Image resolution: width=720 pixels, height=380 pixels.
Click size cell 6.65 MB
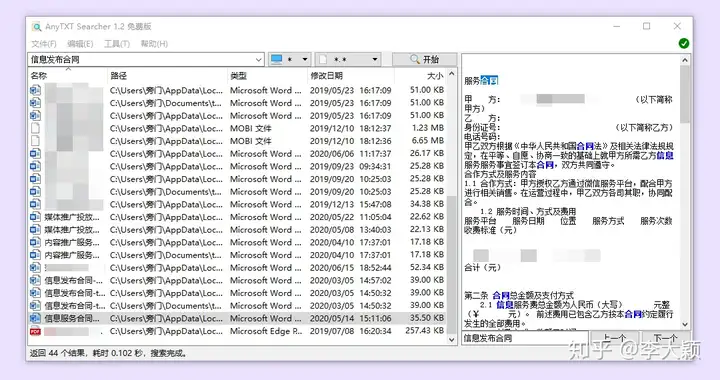pos(428,140)
